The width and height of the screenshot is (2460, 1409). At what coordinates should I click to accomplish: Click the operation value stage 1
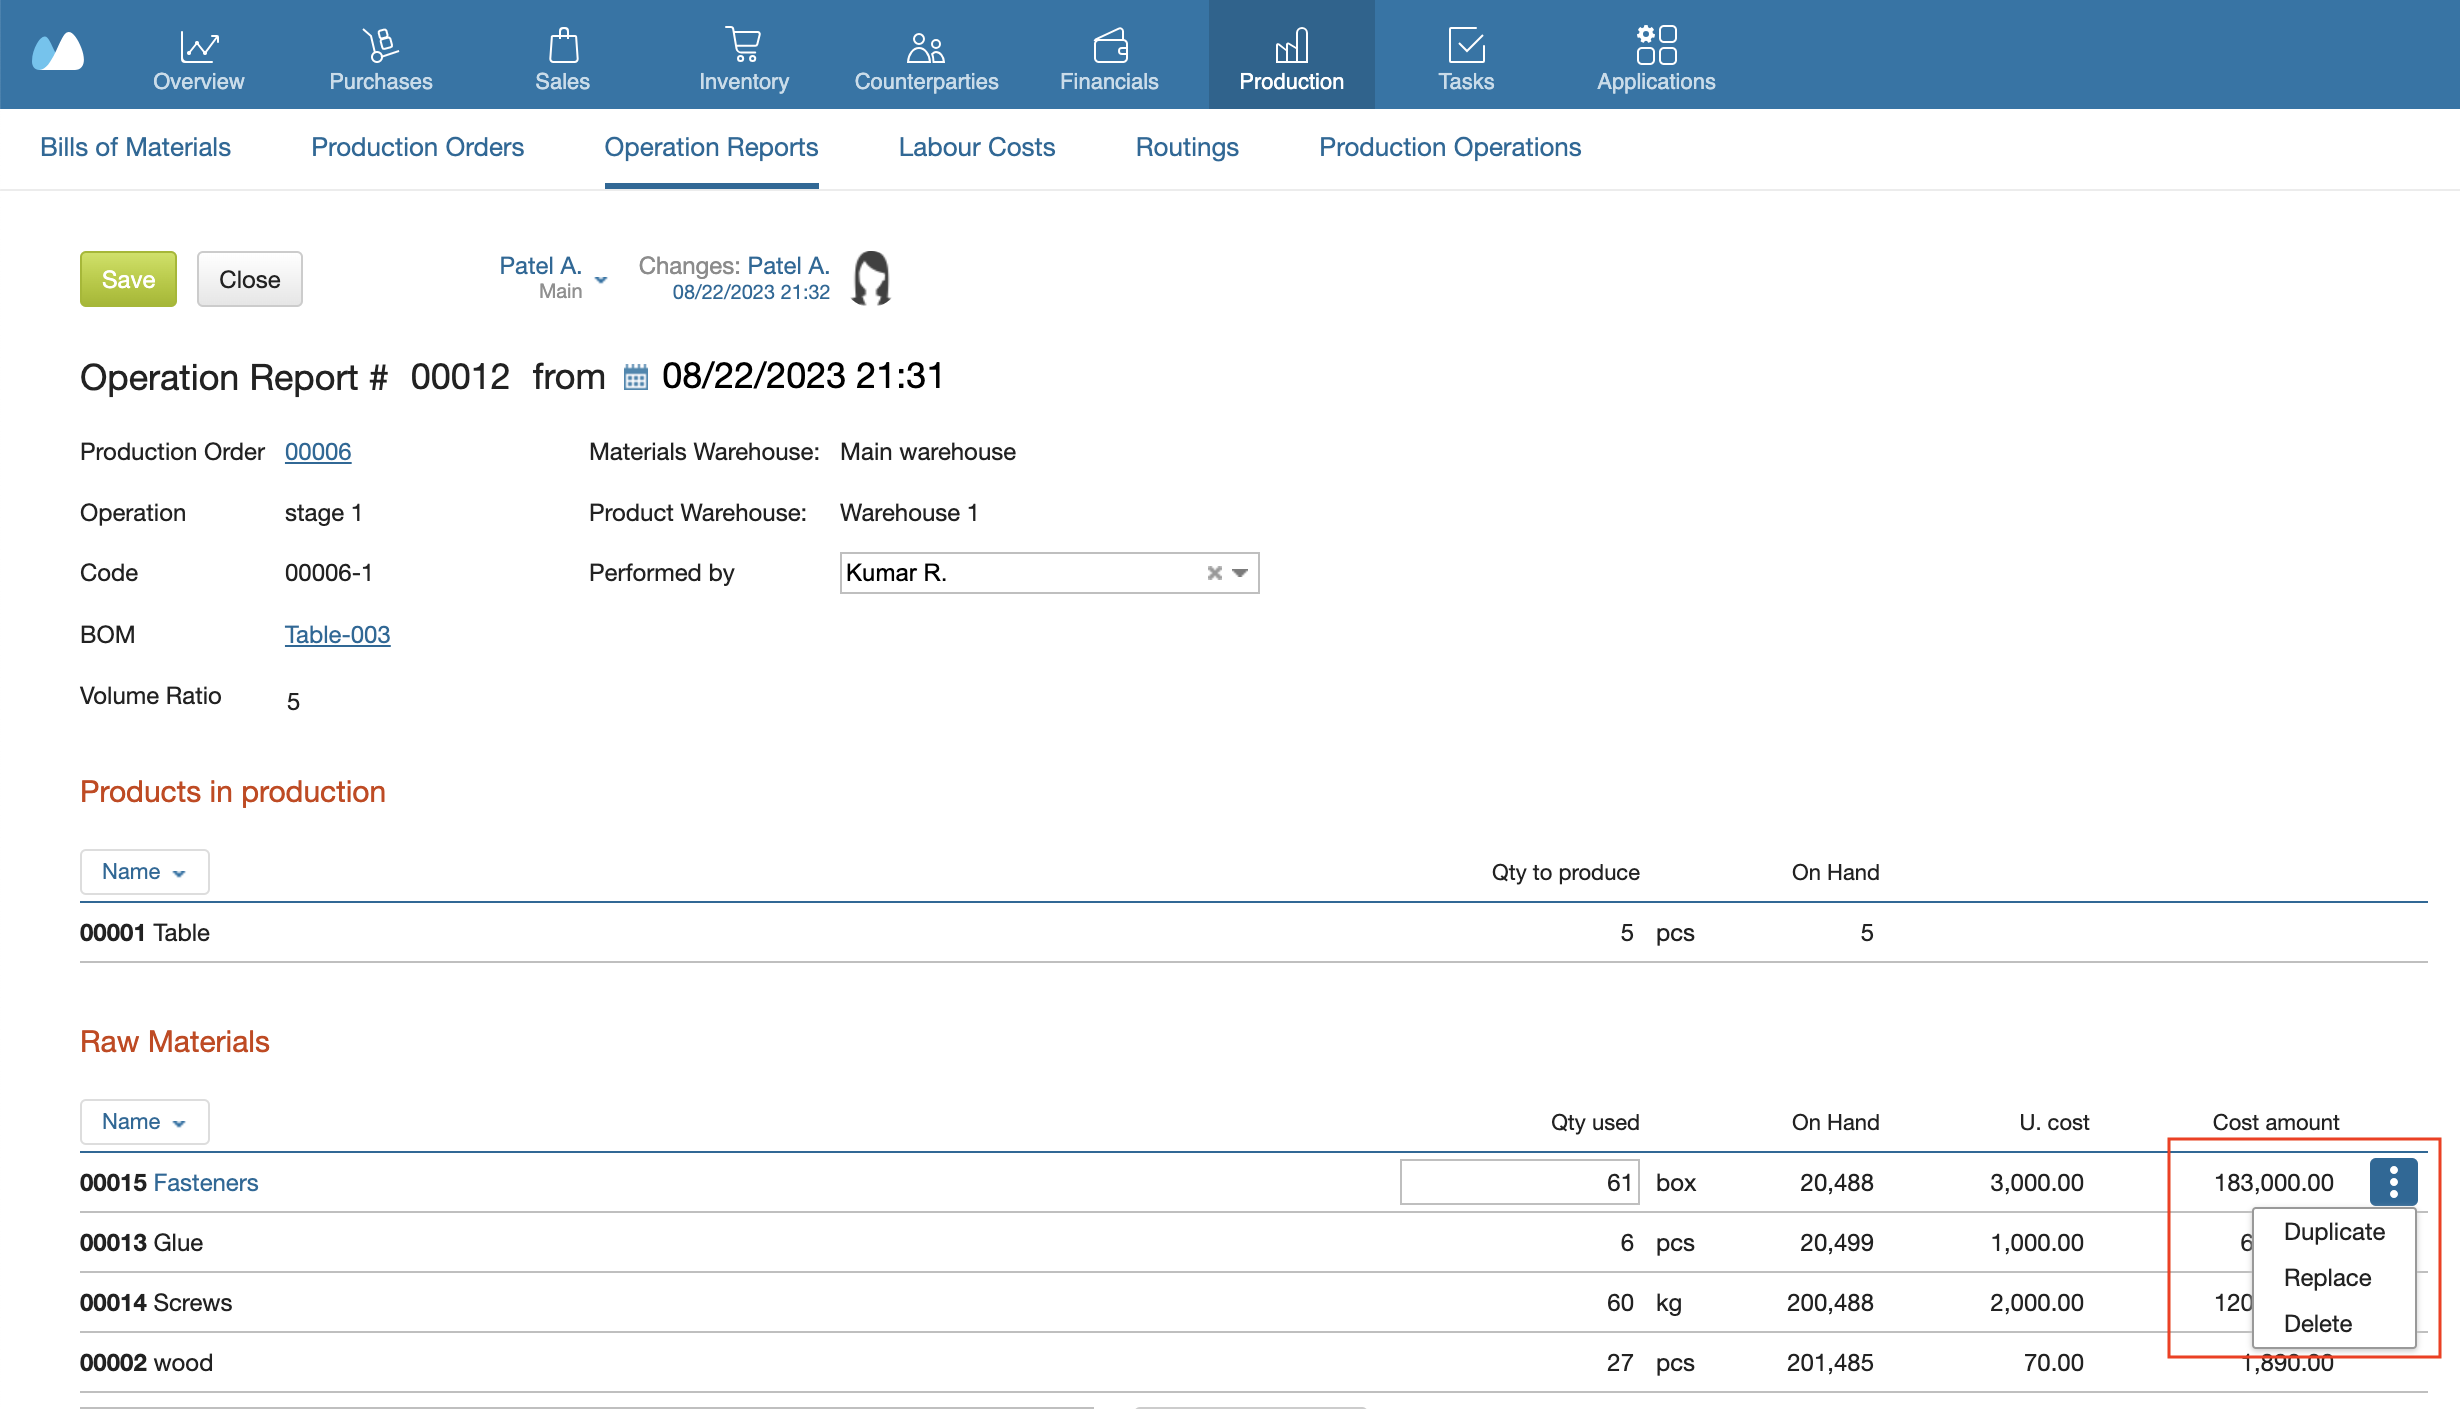(x=323, y=513)
